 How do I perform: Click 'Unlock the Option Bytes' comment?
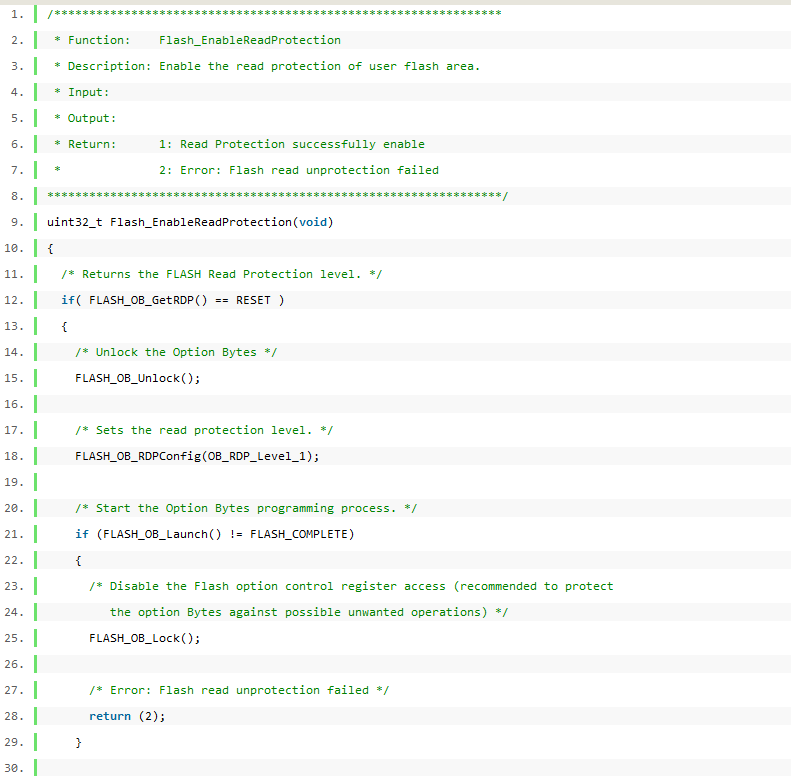[176, 352]
